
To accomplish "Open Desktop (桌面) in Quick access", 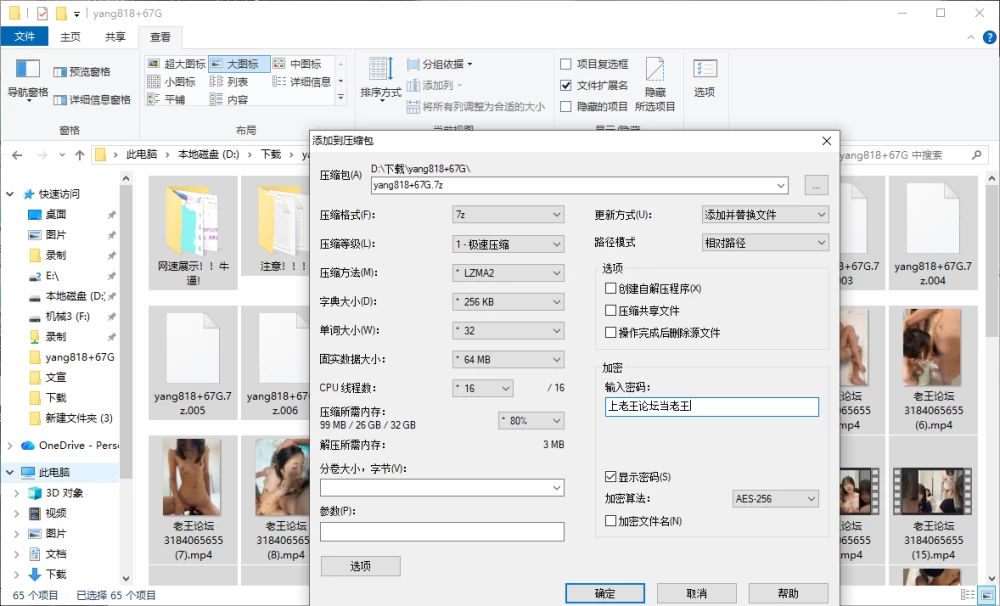I will (x=55, y=214).
